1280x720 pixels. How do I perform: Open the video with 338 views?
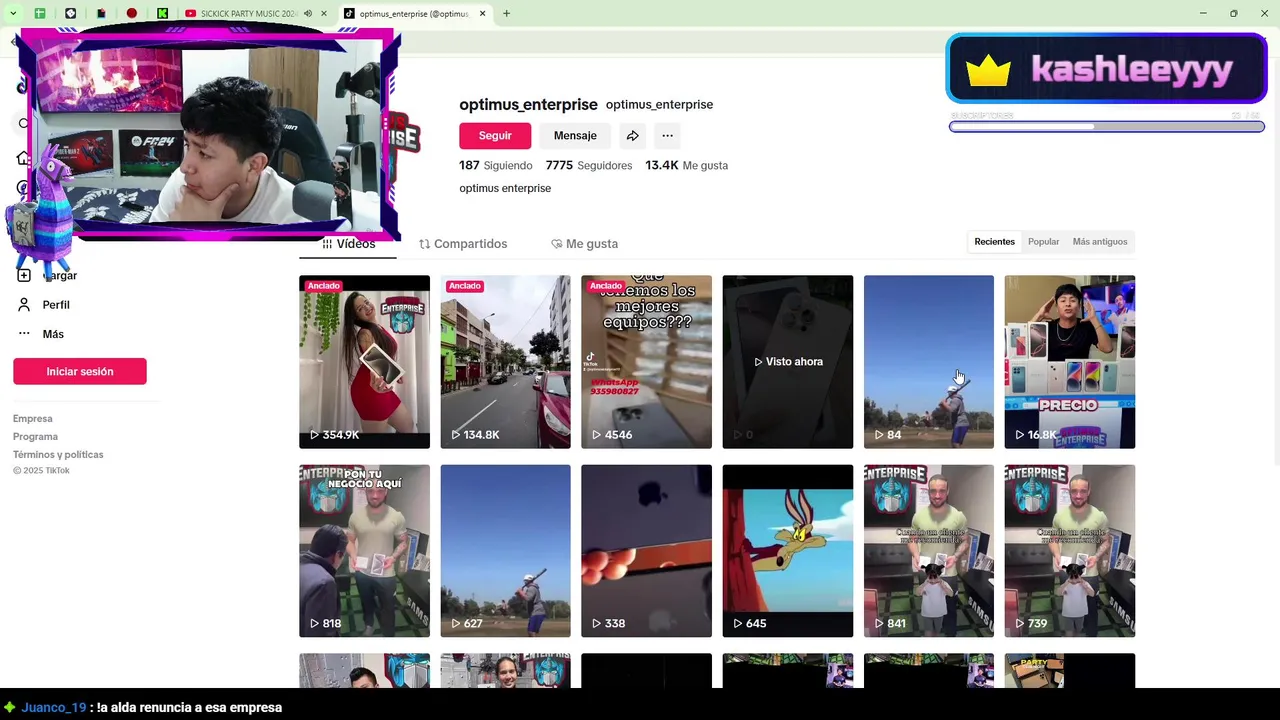(x=646, y=551)
